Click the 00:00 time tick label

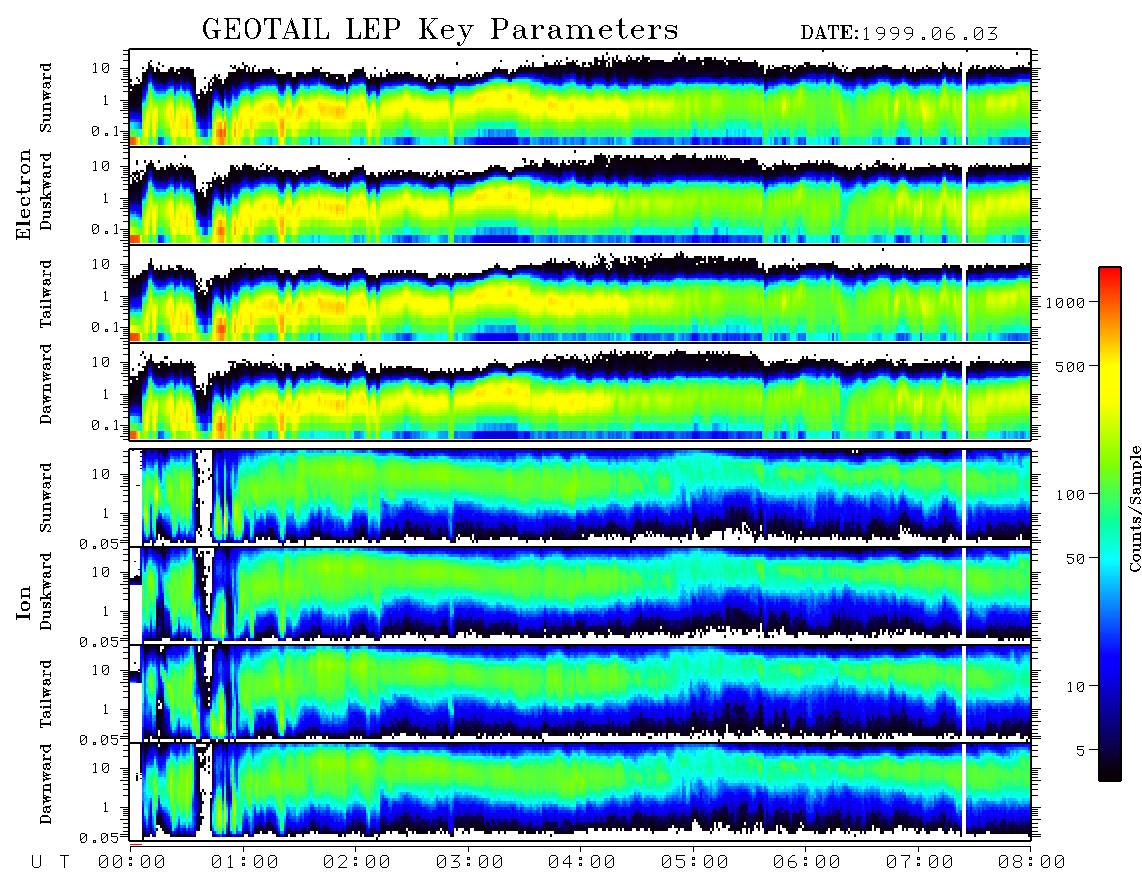click(x=132, y=863)
